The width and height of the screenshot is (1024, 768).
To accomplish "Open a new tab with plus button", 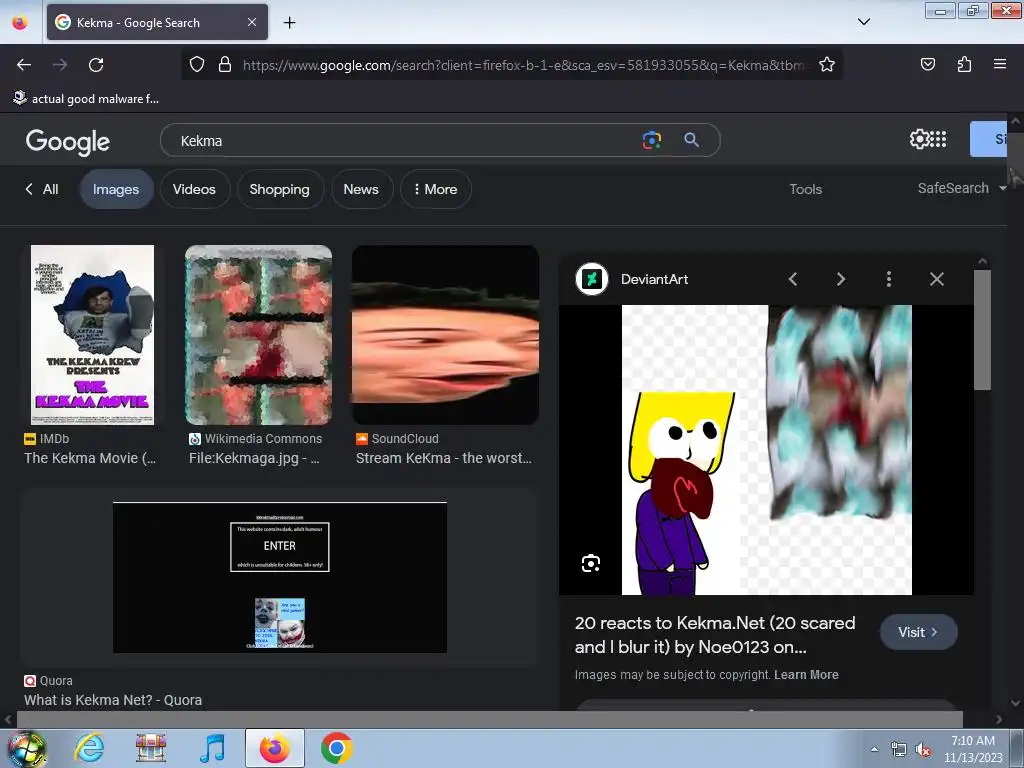I will coord(289,23).
